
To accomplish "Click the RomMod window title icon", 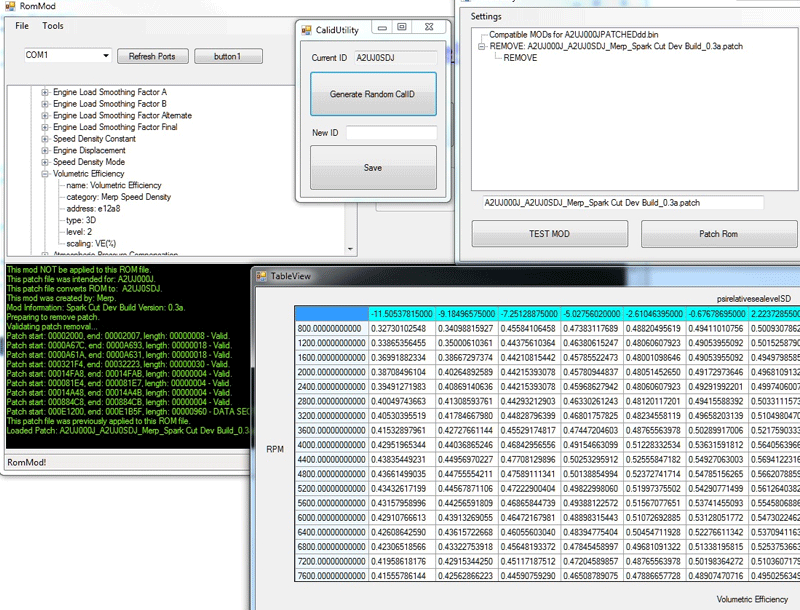I will (x=9, y=7).
